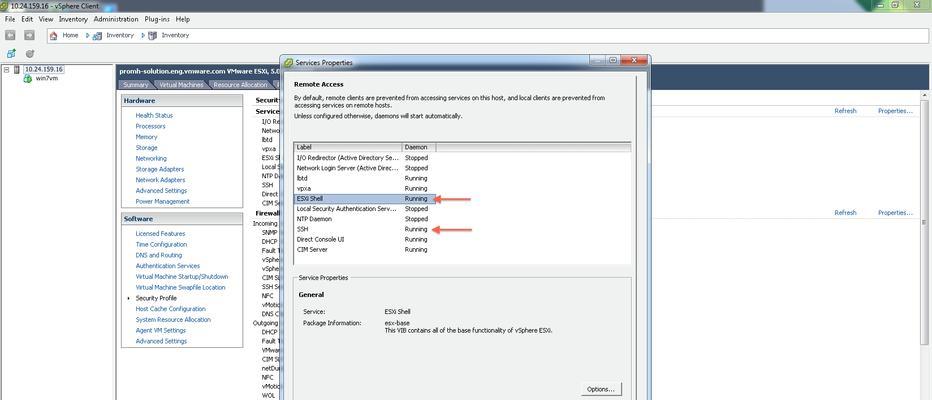932x400 pixels.
Task: Click the Home icon in navigation bar
Action: pyautogui.click(x=54, y=35)
